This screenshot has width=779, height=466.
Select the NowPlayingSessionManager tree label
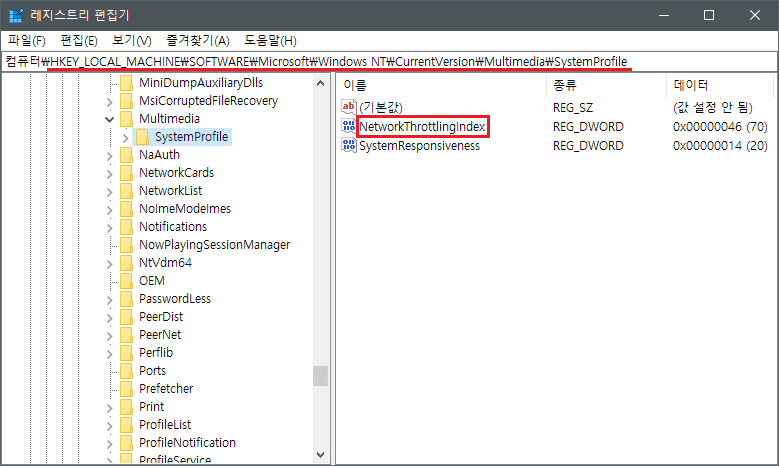pyautogui.click(x=215, y=245)
